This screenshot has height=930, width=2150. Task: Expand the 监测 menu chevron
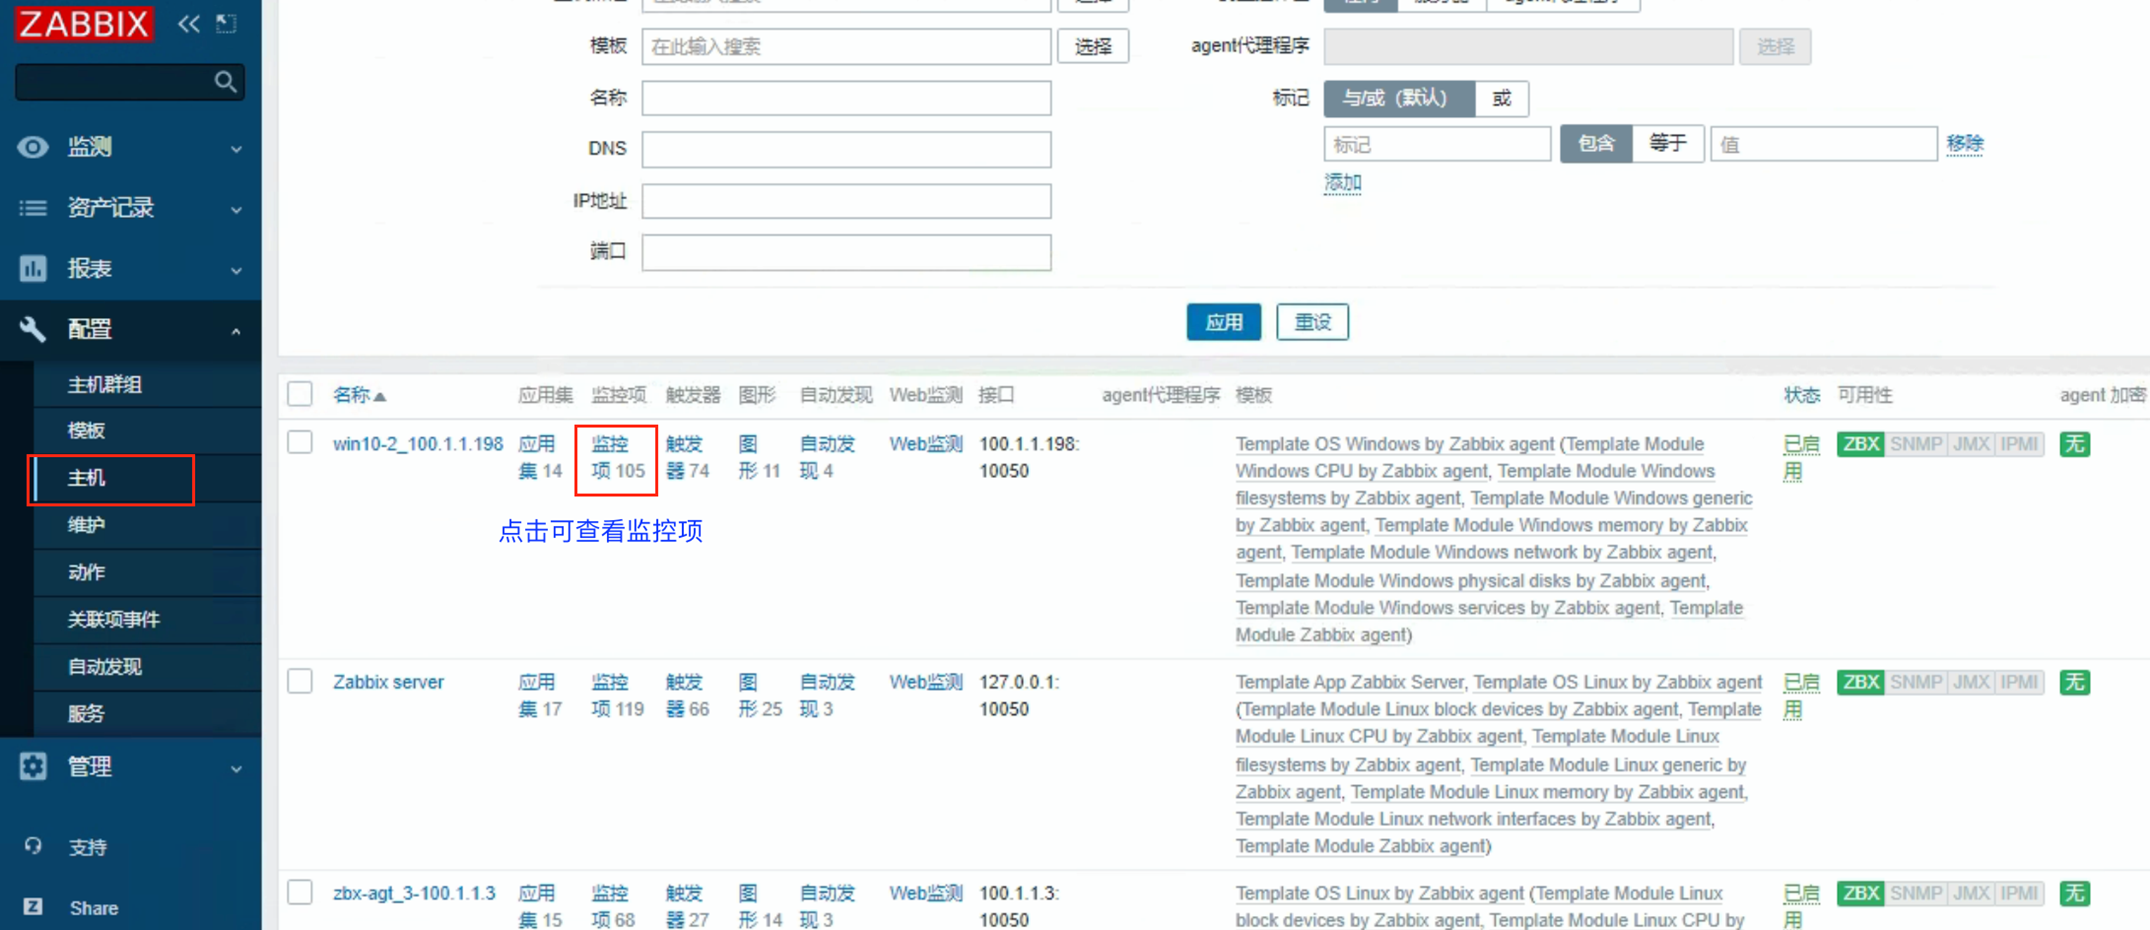(236, 148)
